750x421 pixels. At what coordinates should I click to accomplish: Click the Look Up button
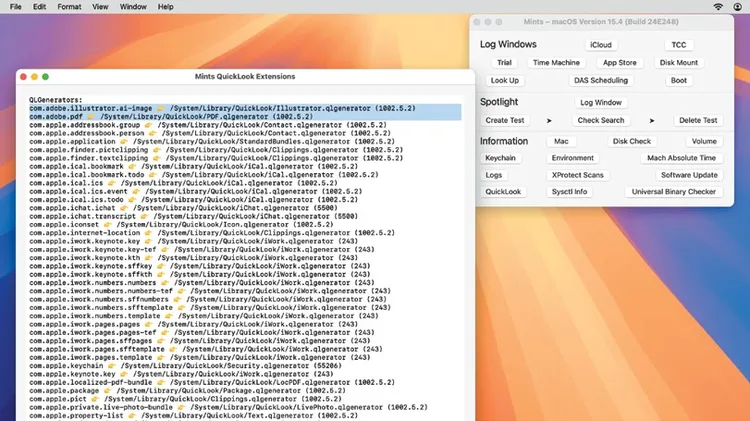point(505,80)
